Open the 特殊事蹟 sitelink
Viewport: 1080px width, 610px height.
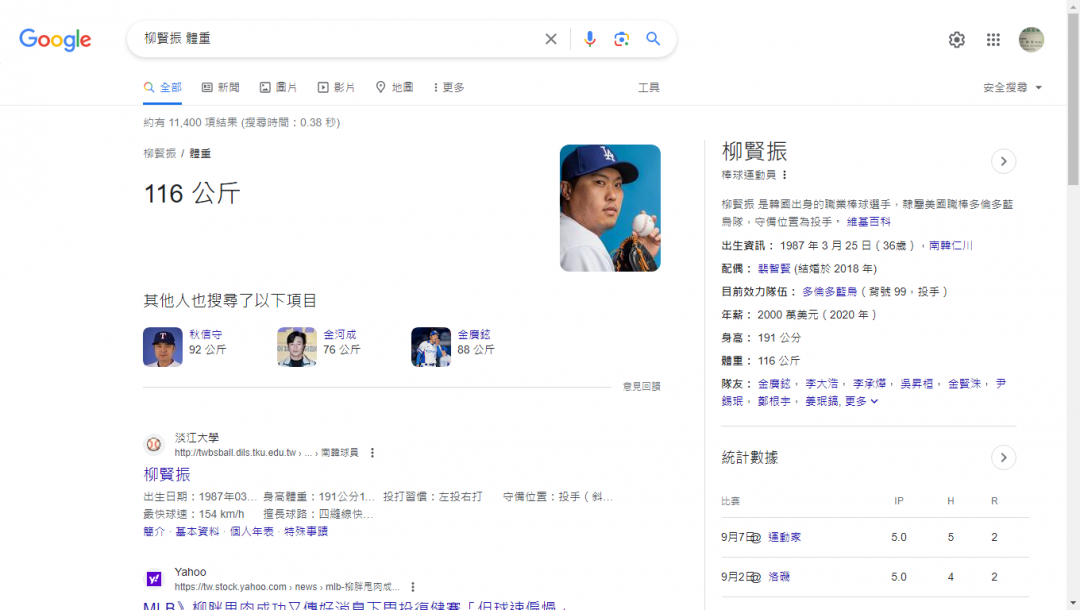click(x=307, y=532)
